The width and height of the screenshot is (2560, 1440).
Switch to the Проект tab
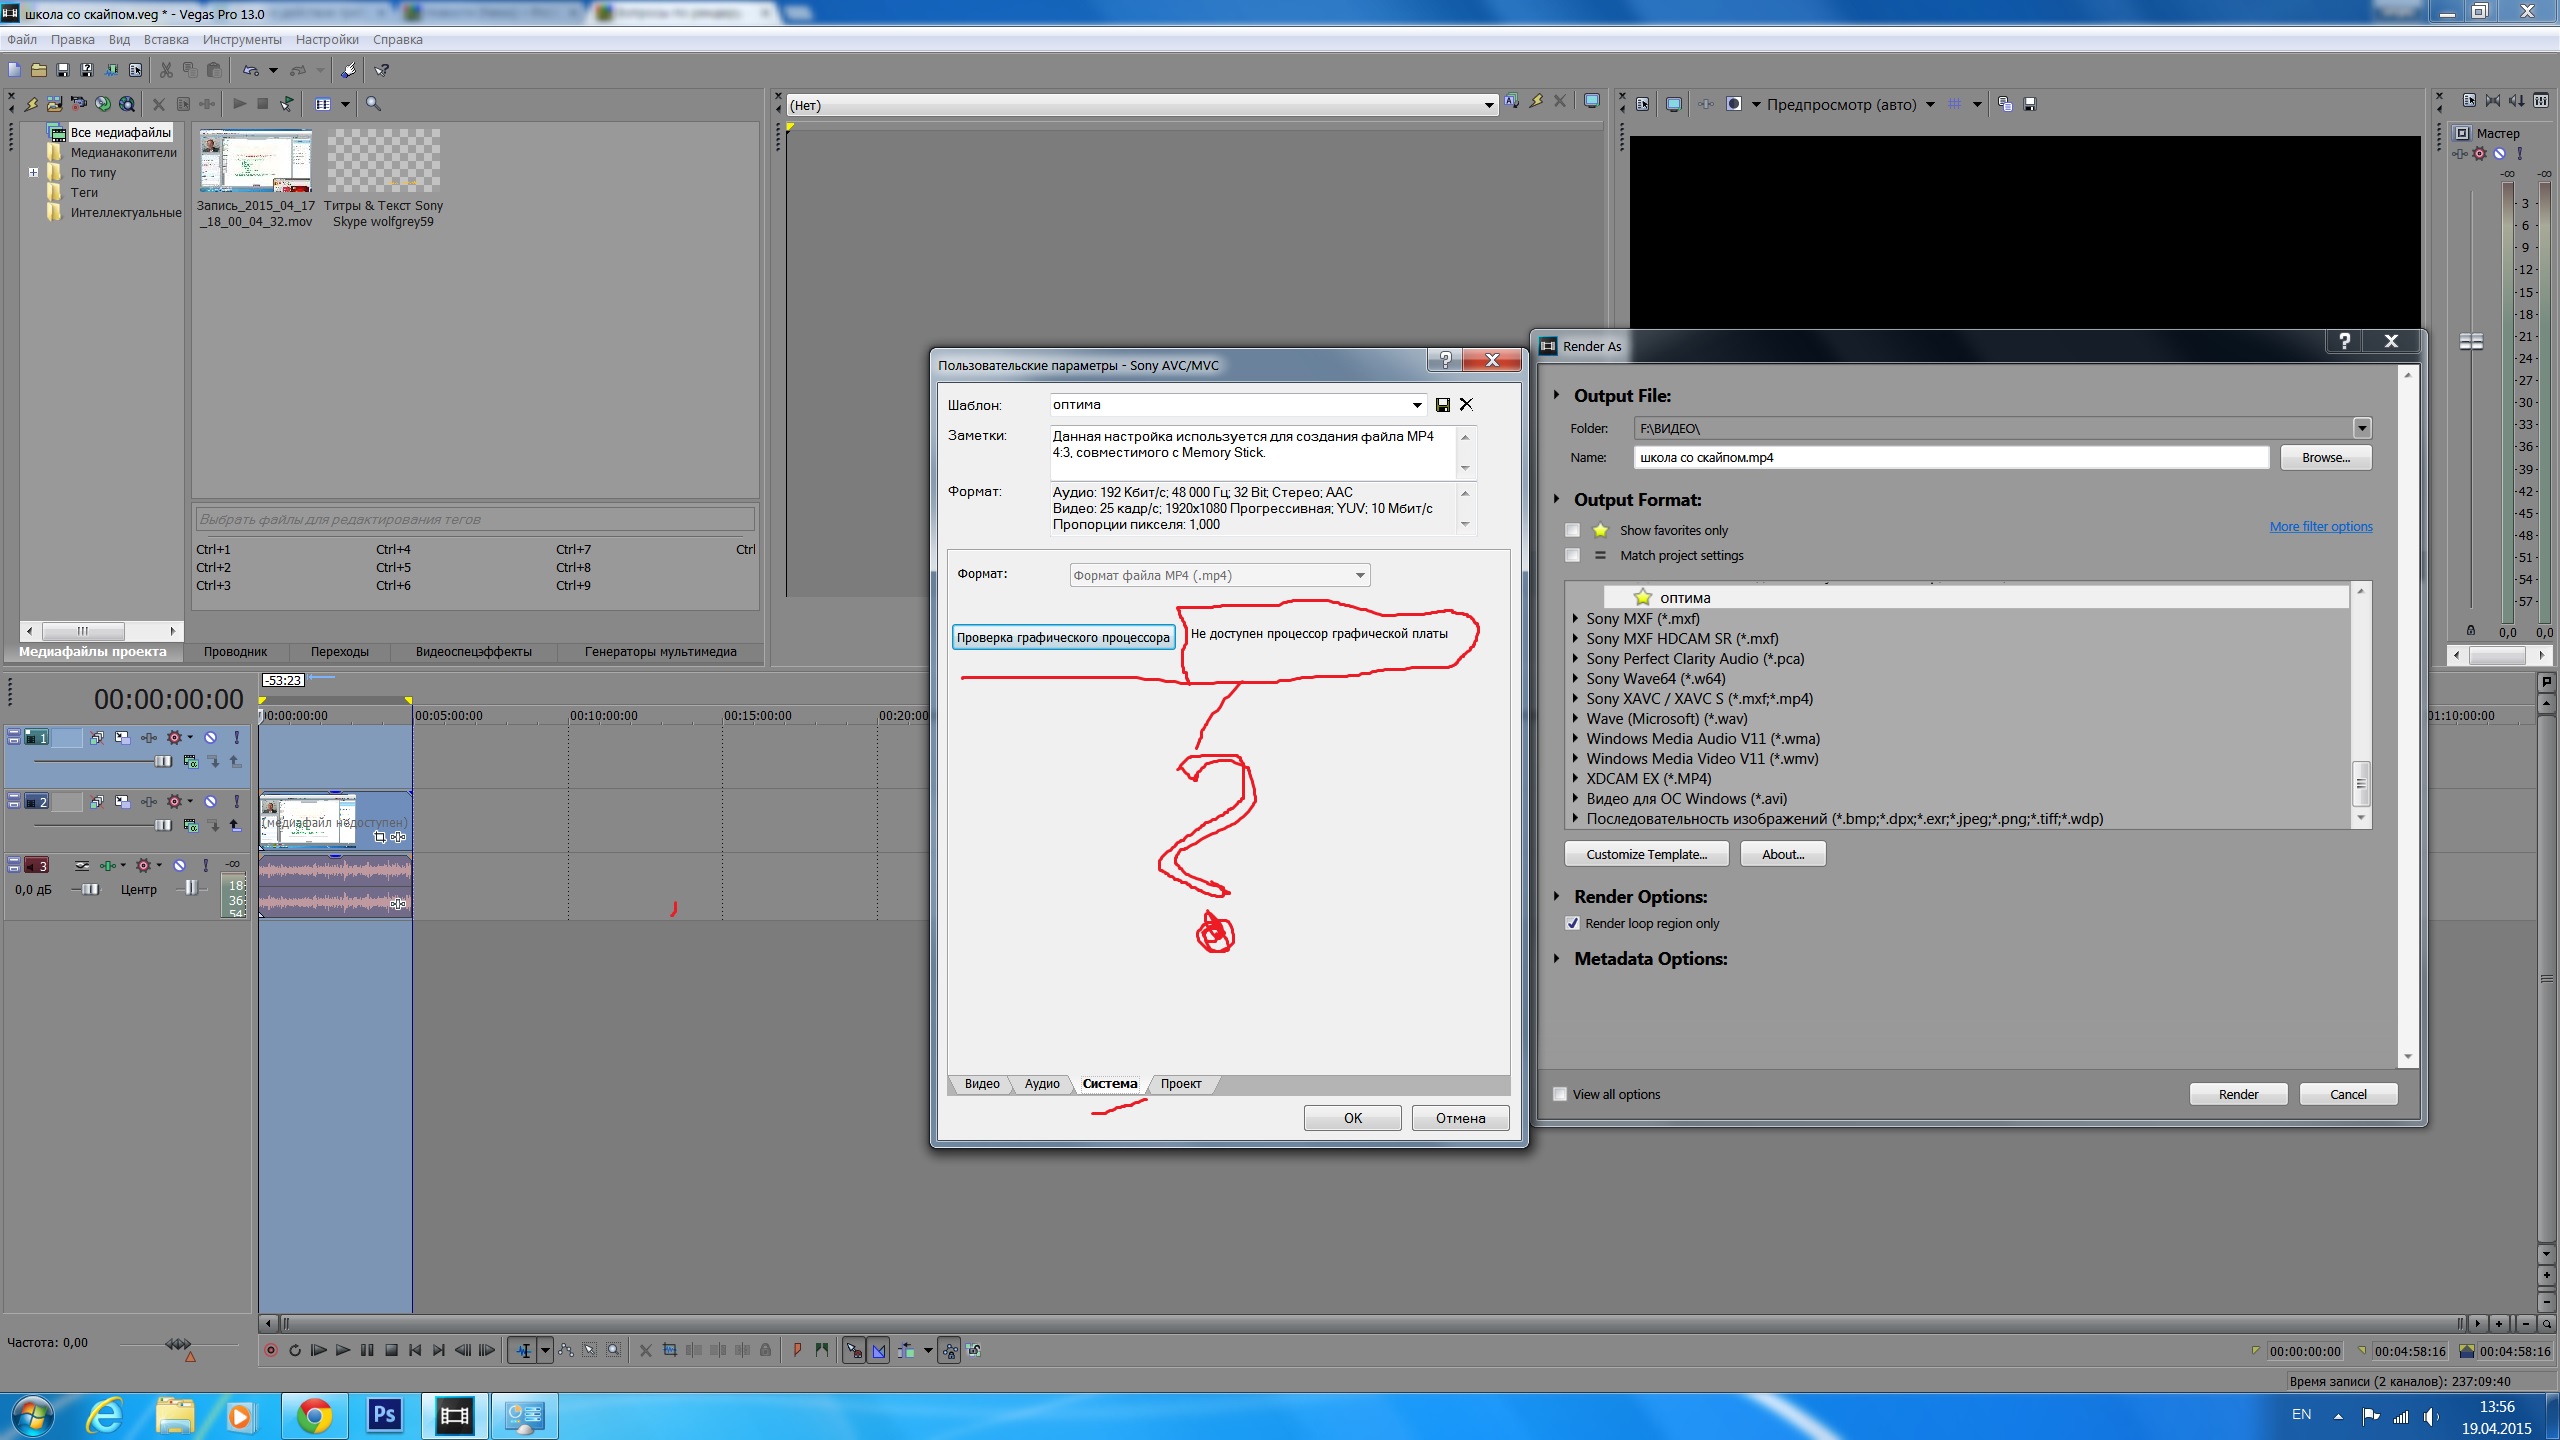coord(1181,1084)
